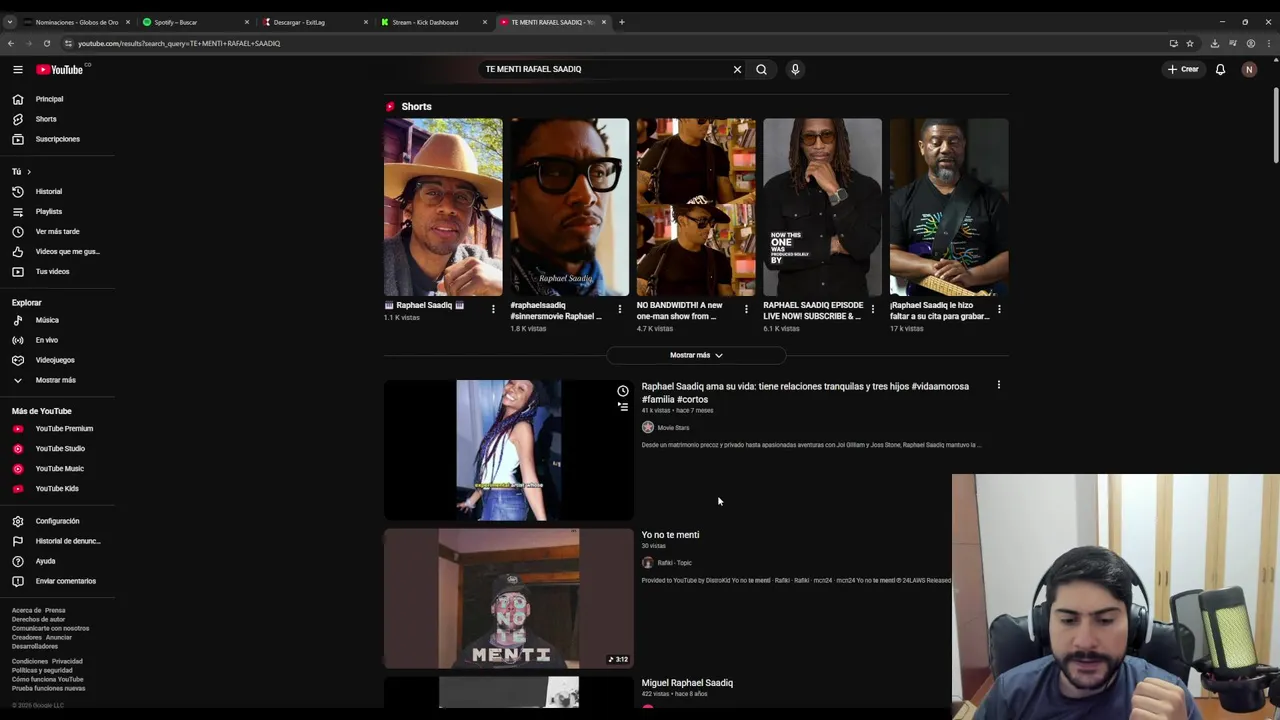Screen dimensions: 1280x720
Task: Open the tab search dropdown arrow
Action: (9, 22)
